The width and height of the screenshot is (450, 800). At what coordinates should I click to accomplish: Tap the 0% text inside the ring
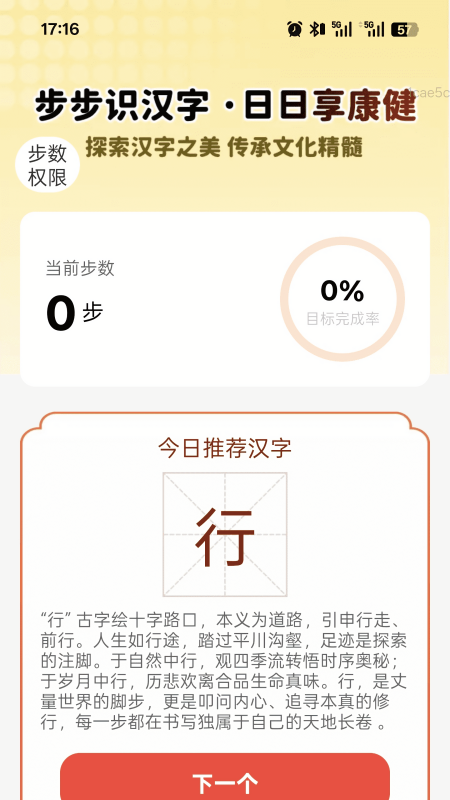pyautogui.click(x=342, y=291)
